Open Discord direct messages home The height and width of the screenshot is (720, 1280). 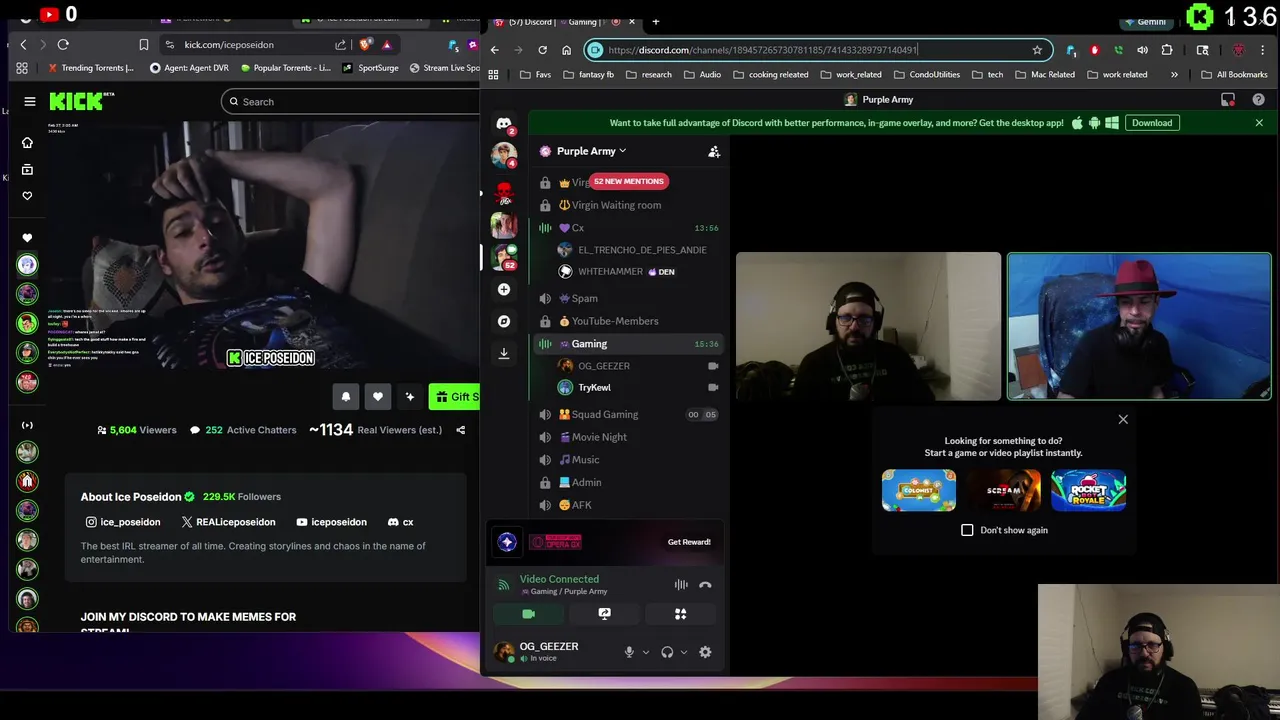tap(504, 123)
